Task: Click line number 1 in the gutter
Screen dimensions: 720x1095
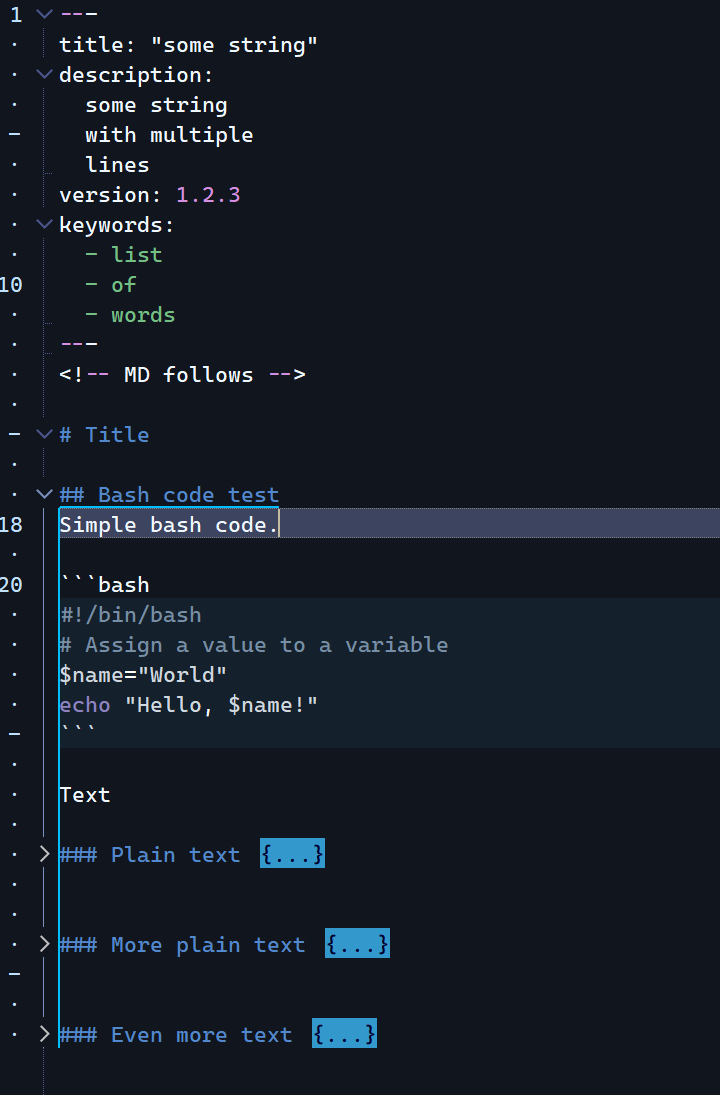Action: pyautogui.click(x=16, y=15)
